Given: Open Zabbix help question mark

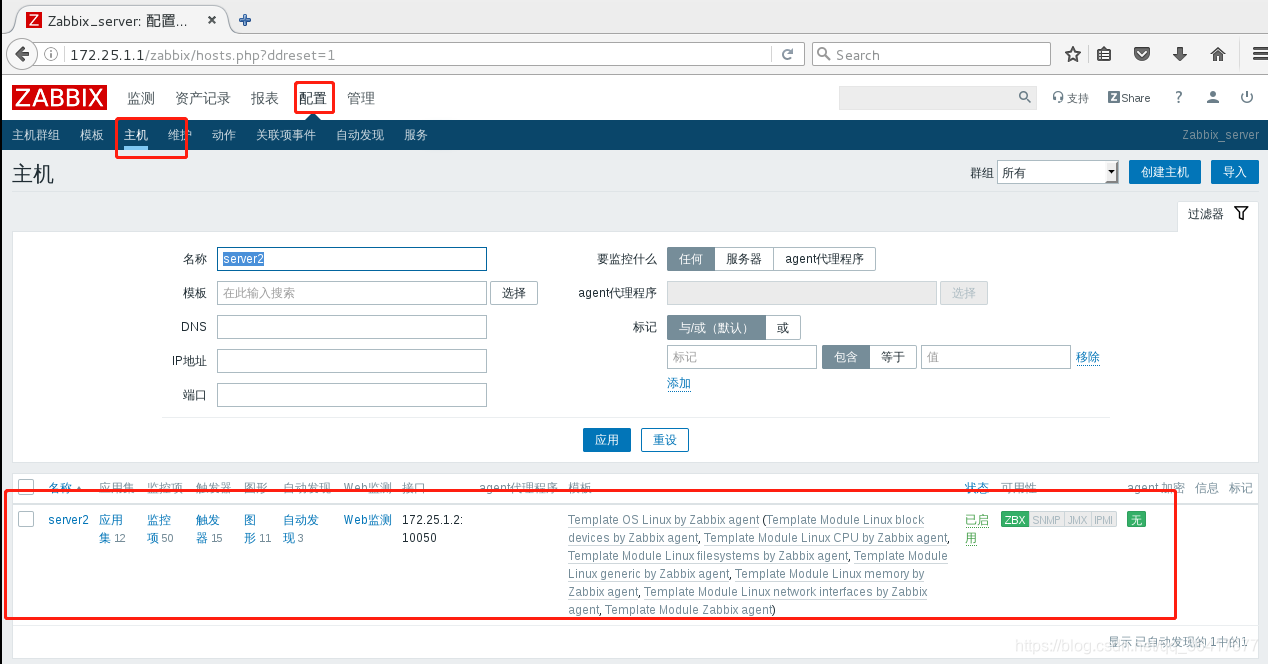Looking at the screenshot, I should click(x=1178, y=97).
